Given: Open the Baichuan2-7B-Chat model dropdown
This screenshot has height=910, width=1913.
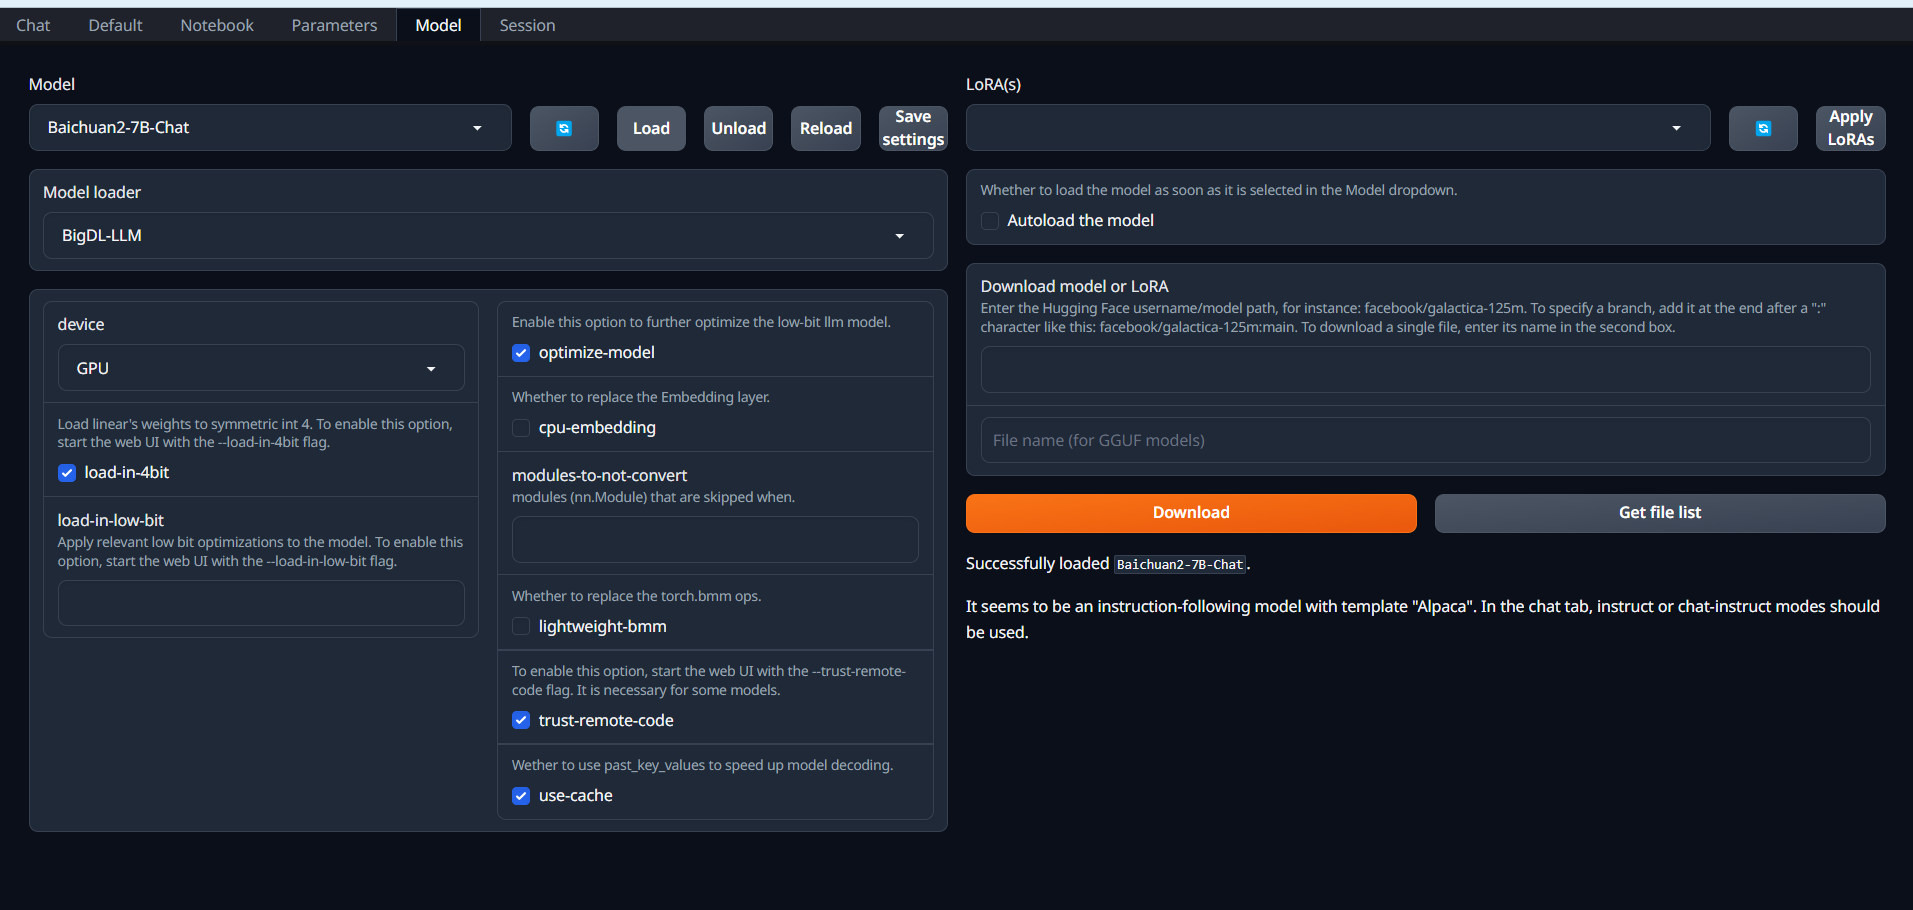Looking at the screenshot, I should pyautogui.click(x=270, y=128).
